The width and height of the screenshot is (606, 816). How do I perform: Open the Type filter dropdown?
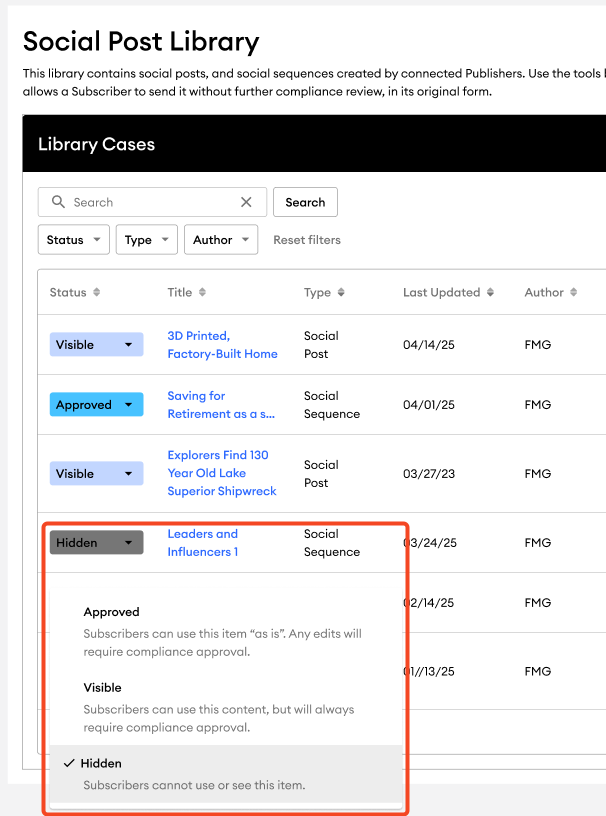[x=147, y=240]
